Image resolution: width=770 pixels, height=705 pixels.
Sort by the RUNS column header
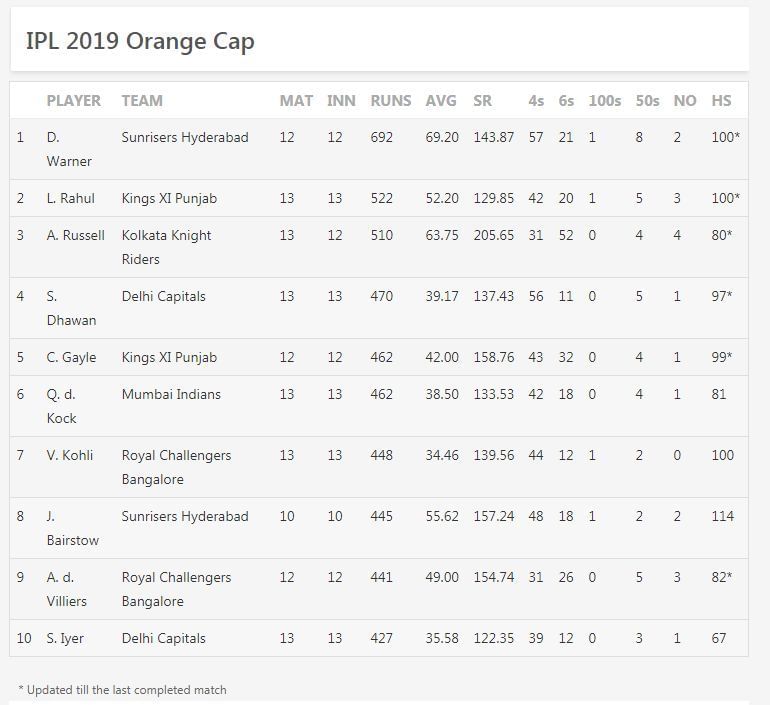coord(390,101)
